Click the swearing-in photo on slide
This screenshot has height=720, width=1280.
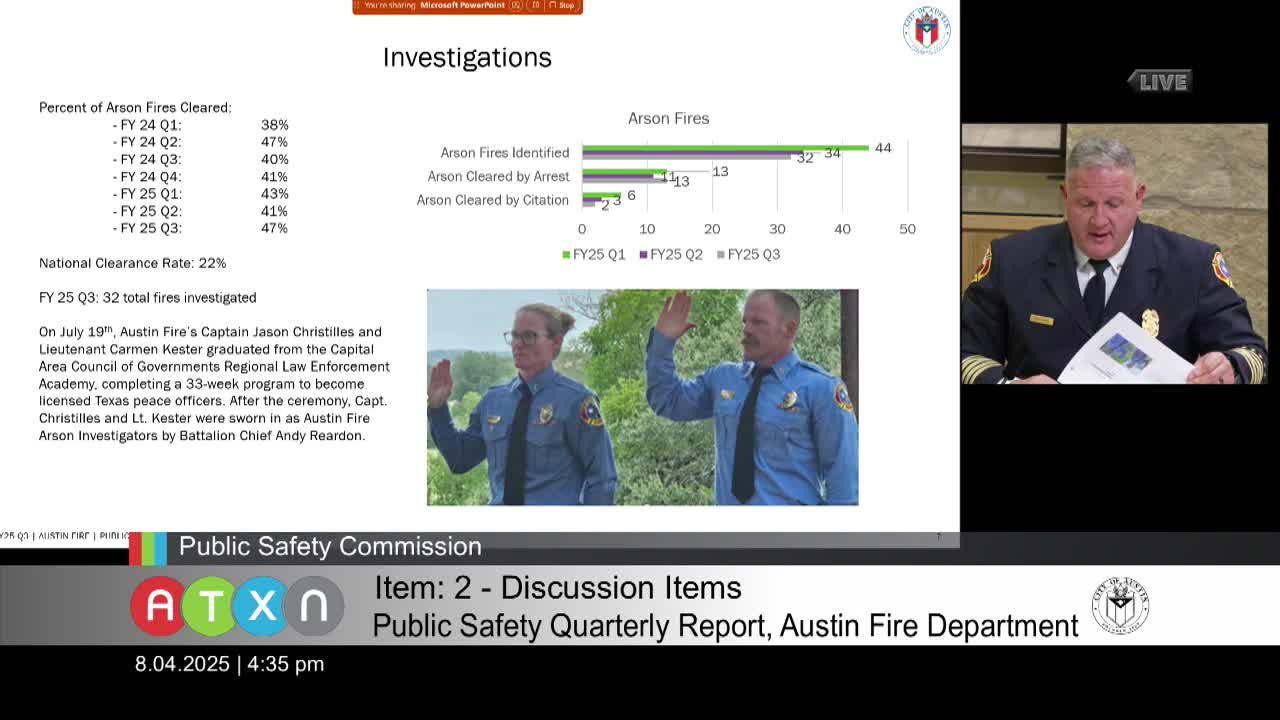(642, 397)
